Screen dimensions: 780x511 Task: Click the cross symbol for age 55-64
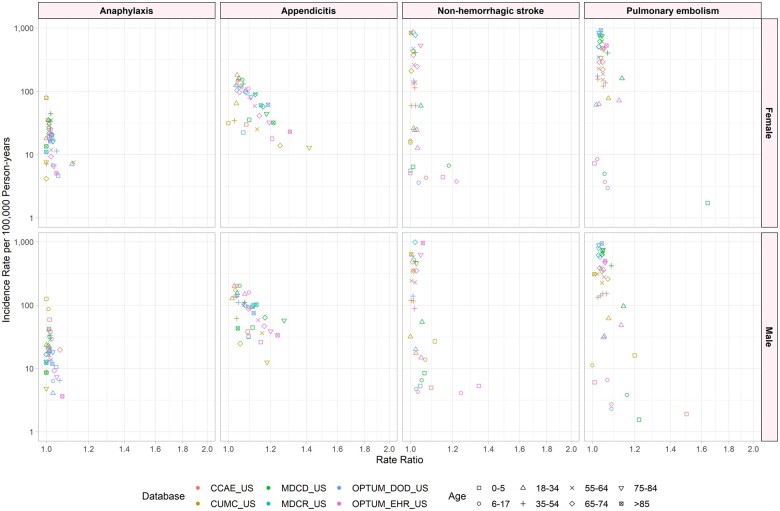[x=573, y=488]
